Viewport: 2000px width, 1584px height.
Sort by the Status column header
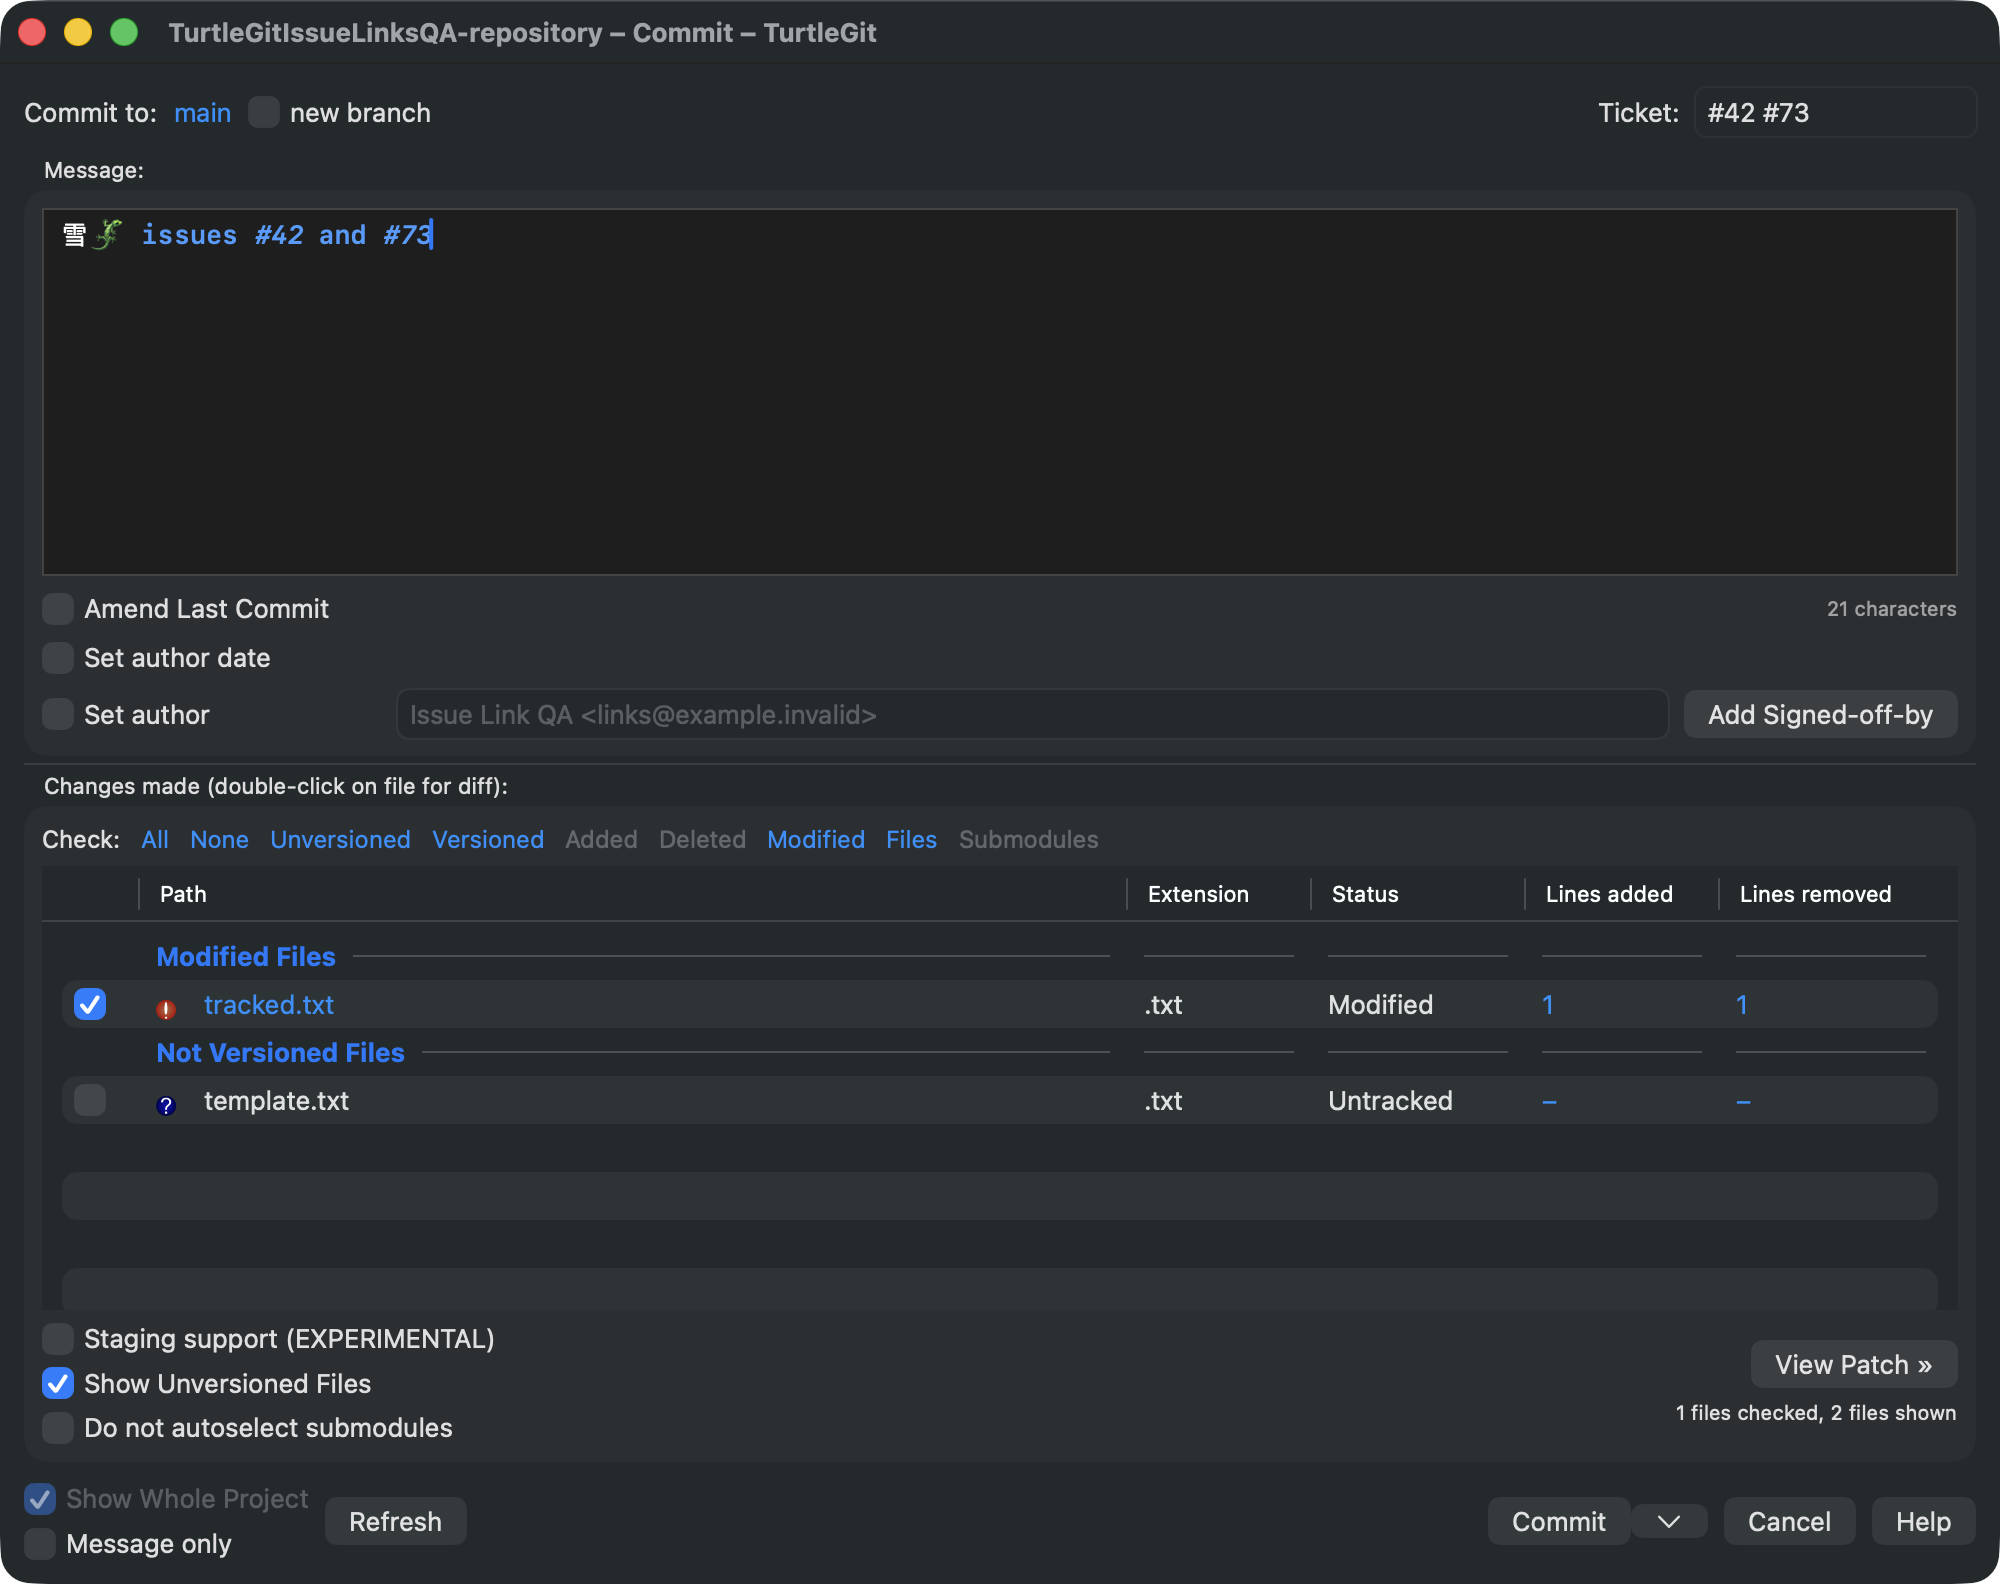(1418, 894)
